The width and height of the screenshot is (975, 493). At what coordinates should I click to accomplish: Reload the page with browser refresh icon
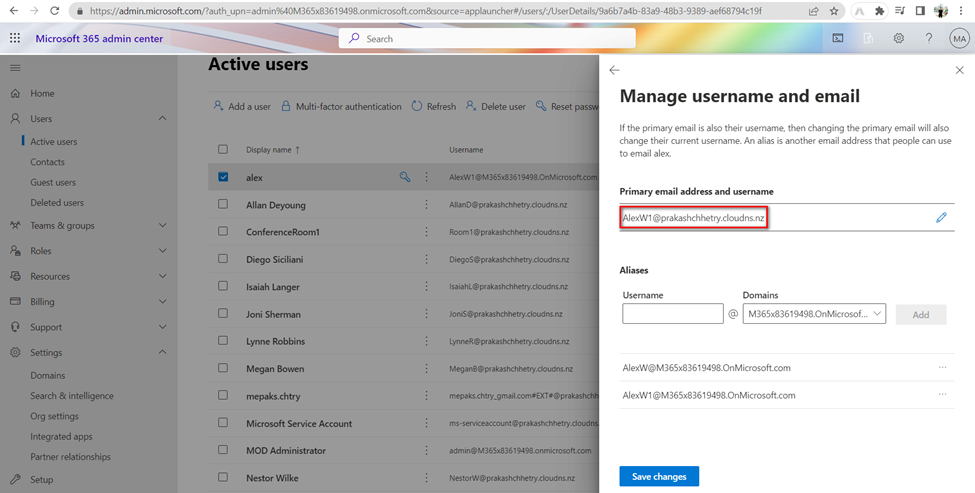pos(55,11)
